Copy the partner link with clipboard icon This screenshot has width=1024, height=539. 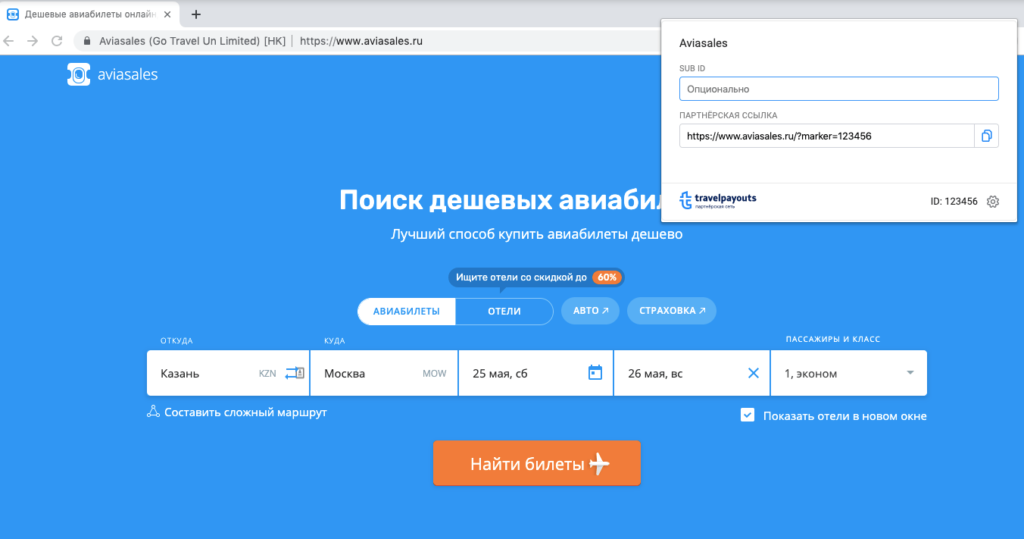(986, 136)
